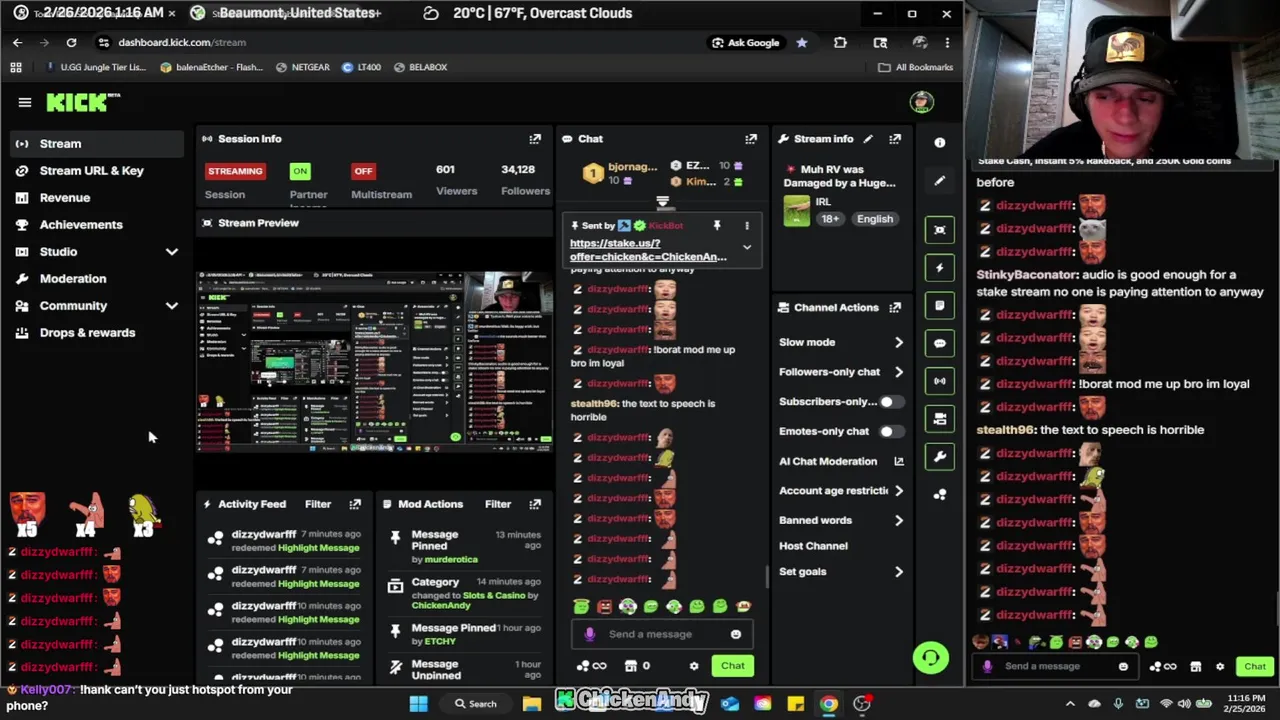Viewport: 1280px width, 720px height.
Task: Toggle the Partner ON indicator
Action: pos(300,171)
